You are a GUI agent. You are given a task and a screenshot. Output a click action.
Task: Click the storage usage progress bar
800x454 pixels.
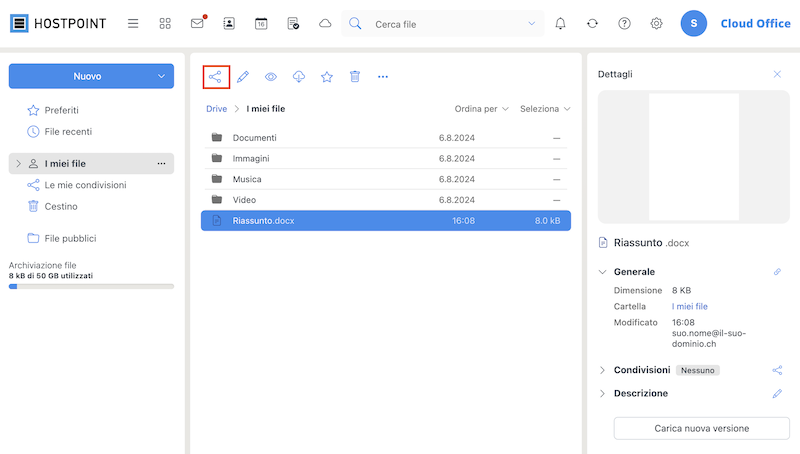91,287
